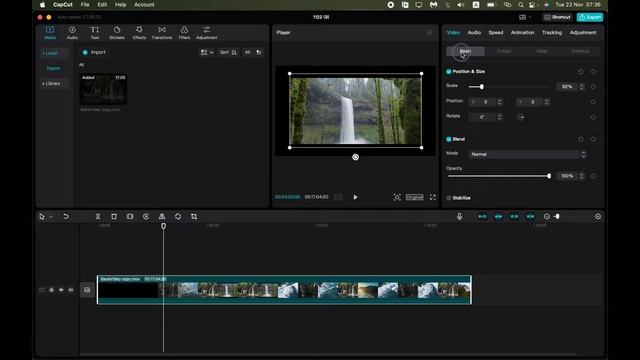Switch to the right-panel Adjustment tab

(583, 33)
